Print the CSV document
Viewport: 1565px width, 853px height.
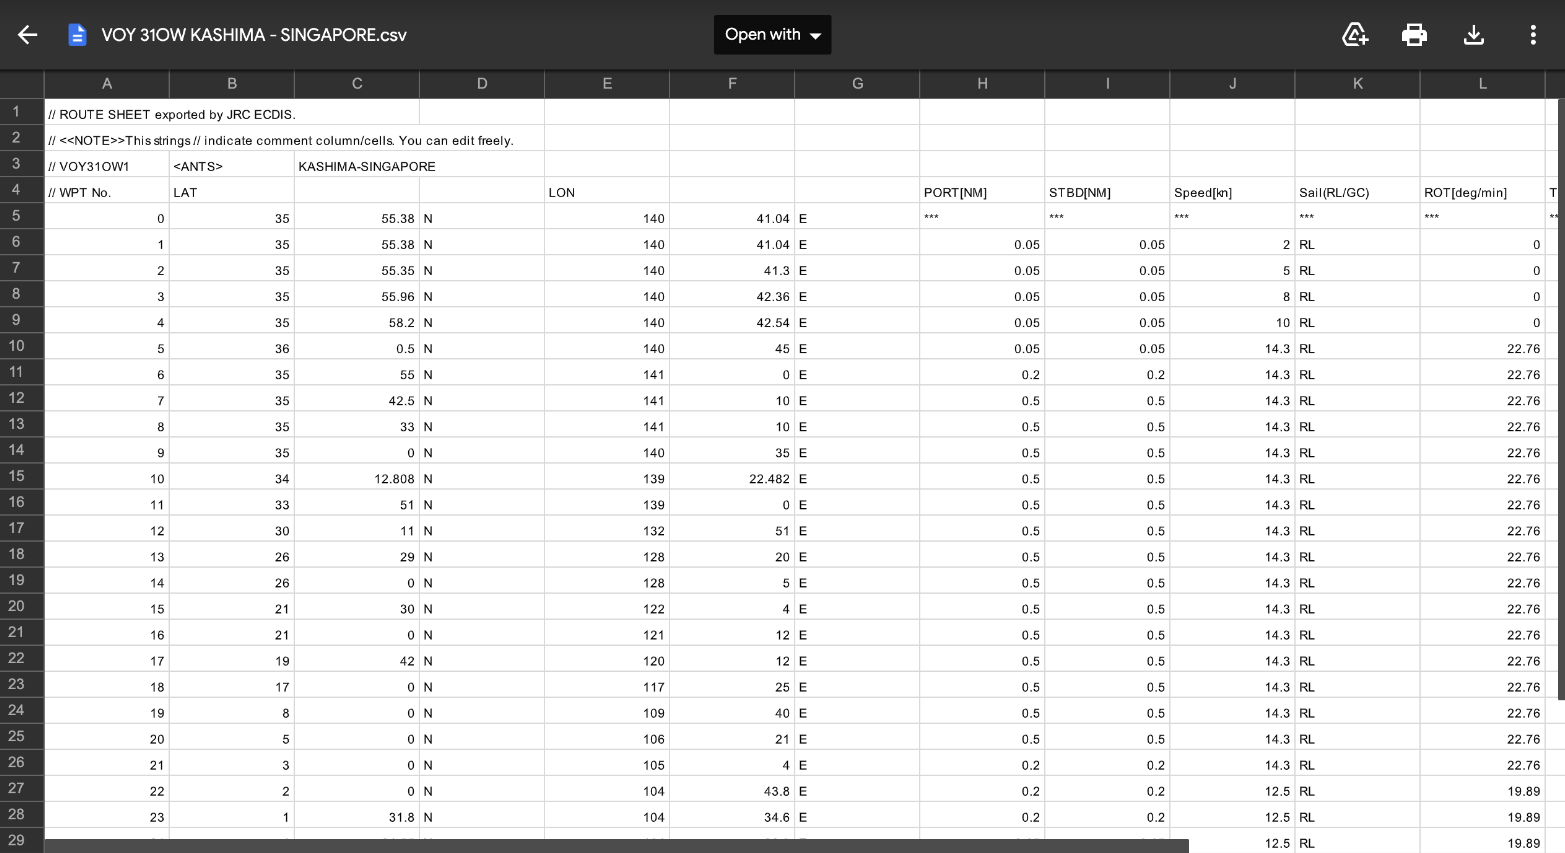1414,35
